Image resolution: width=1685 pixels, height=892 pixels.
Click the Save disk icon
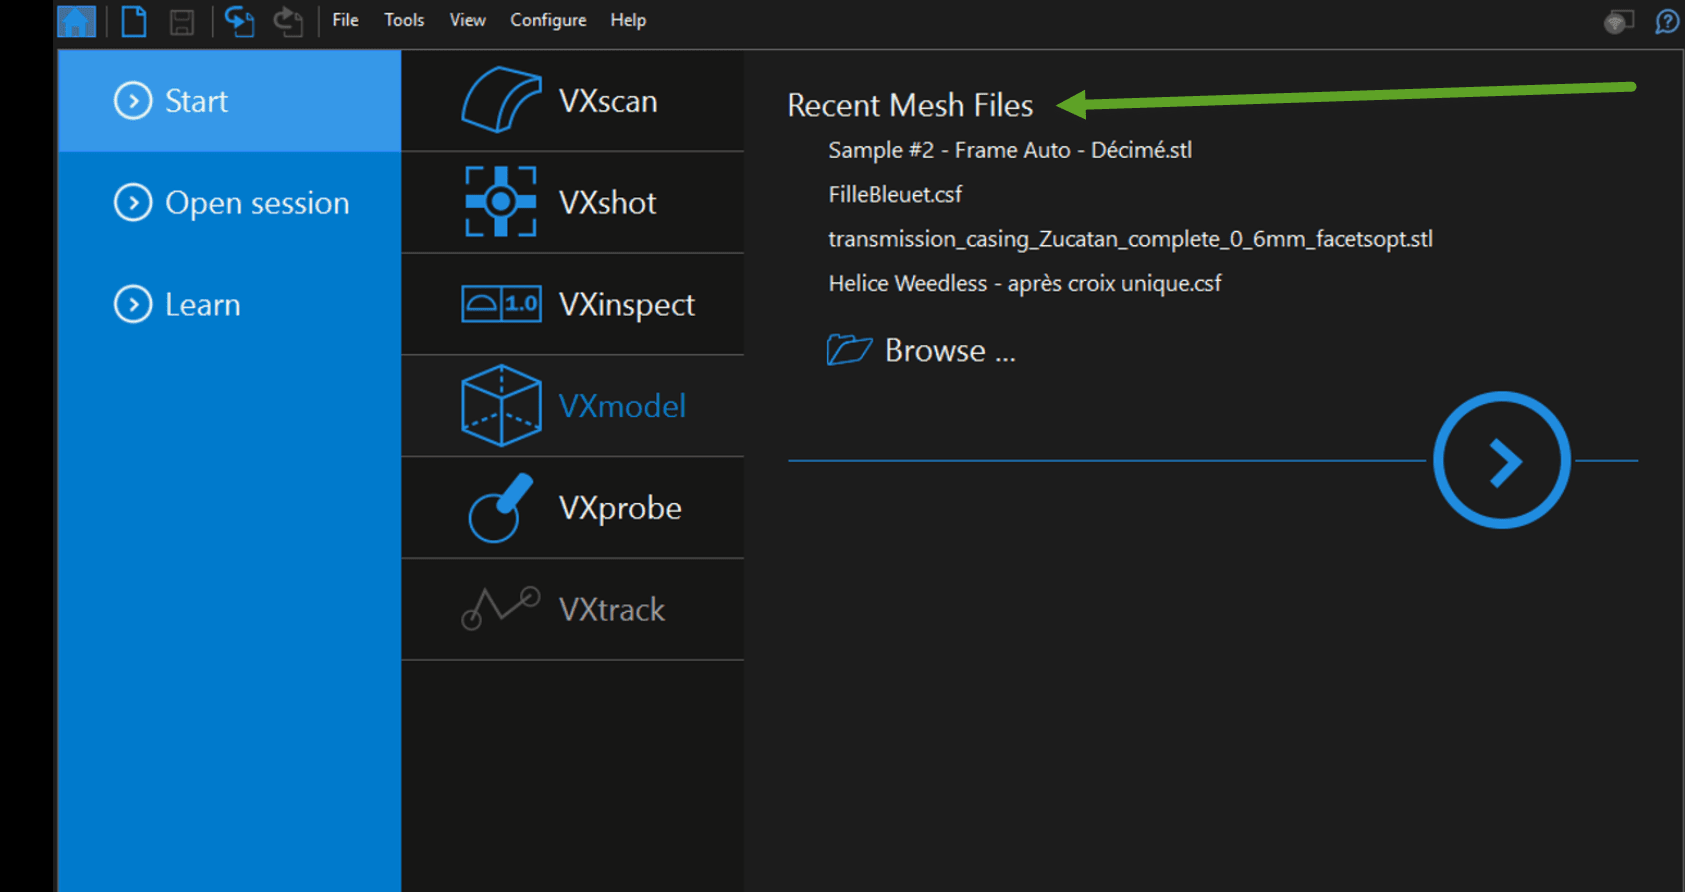182,22
